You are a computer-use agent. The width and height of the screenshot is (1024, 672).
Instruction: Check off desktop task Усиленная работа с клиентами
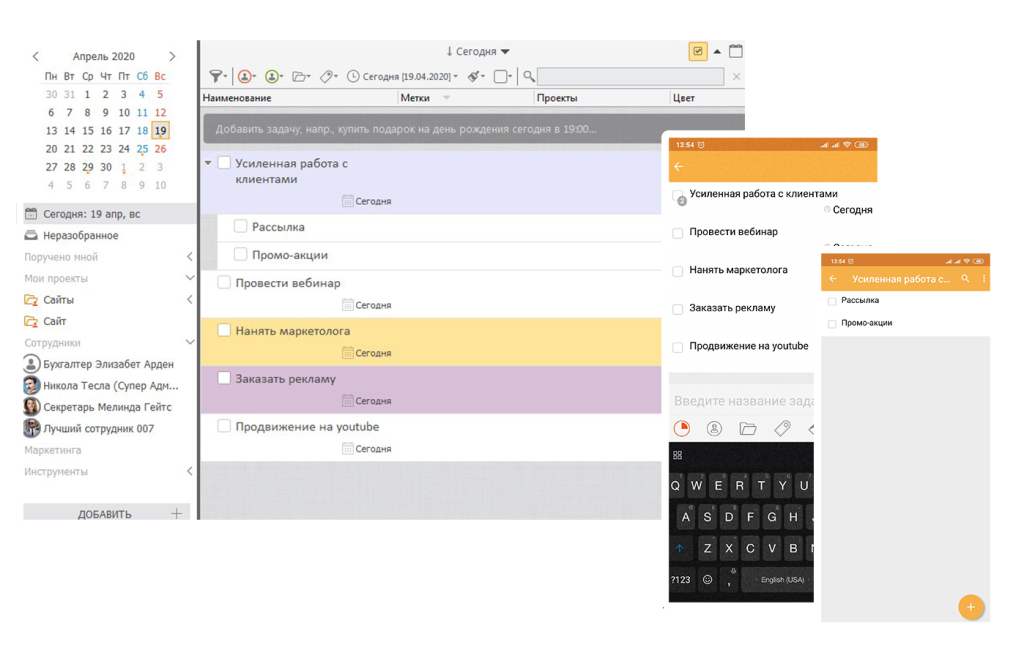point(224,163)
